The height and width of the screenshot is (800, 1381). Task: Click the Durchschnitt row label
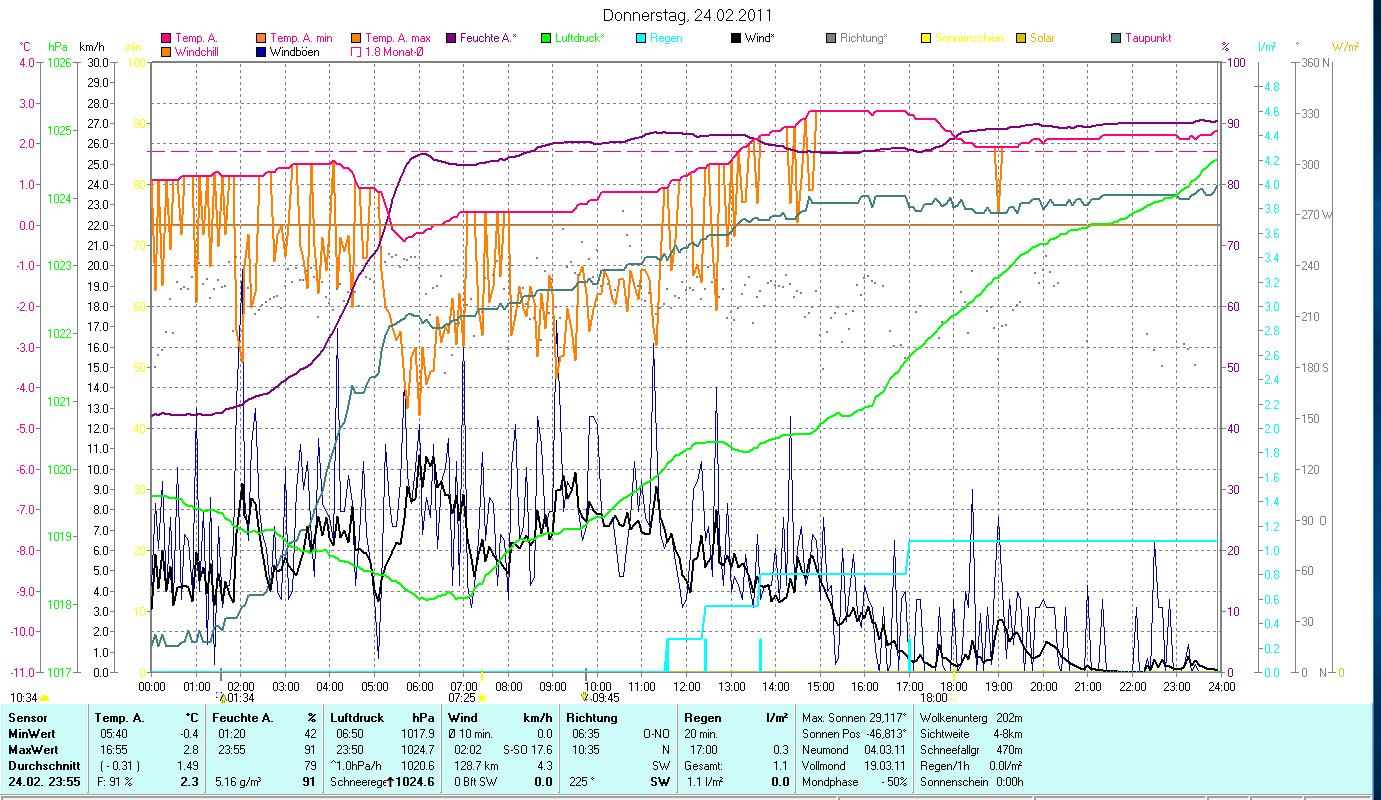point(42,765)
